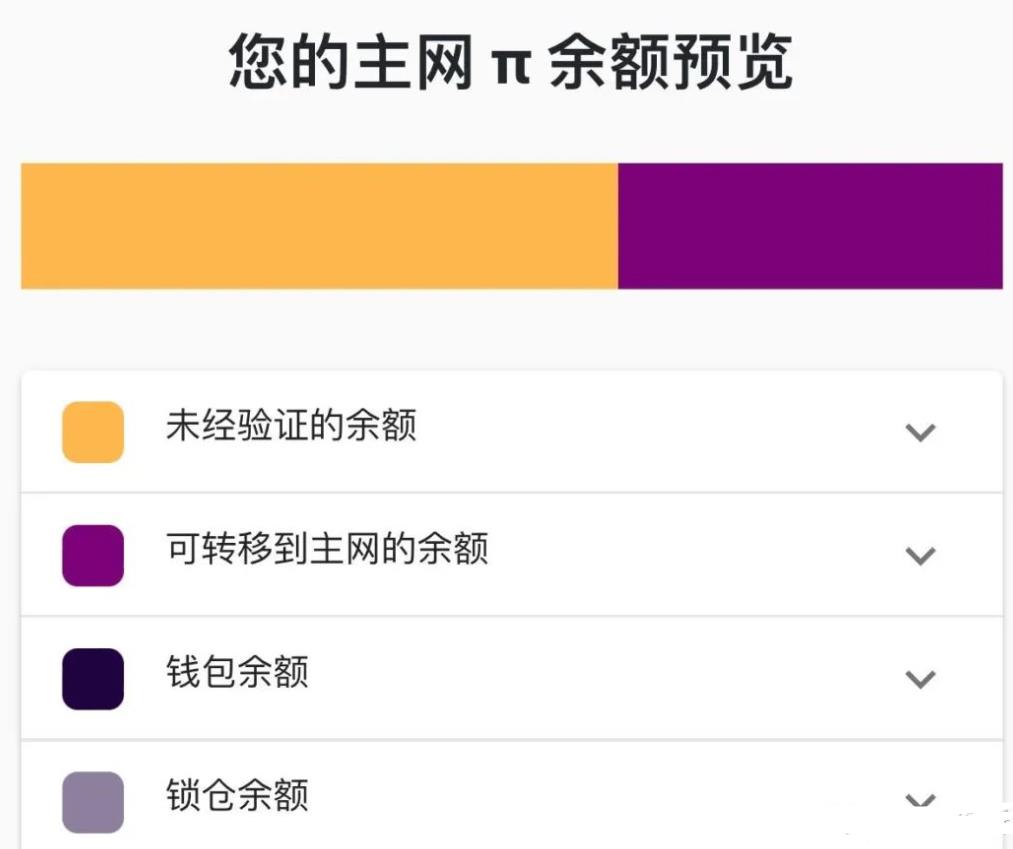Expand the 可转移到主网的余额 chevron

pos(920,556)
